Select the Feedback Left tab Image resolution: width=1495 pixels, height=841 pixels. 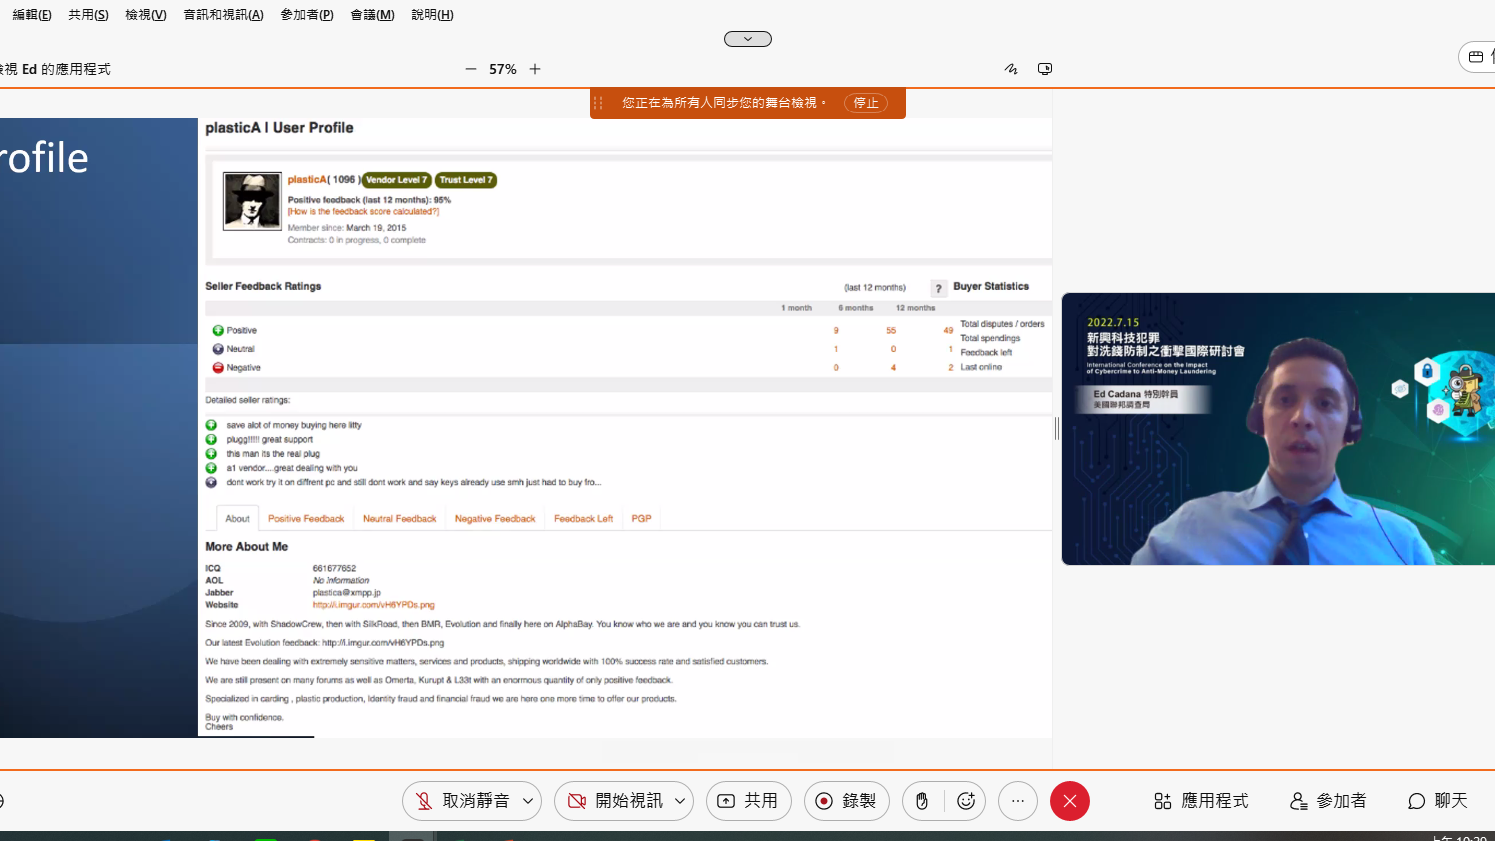(583, 518)
